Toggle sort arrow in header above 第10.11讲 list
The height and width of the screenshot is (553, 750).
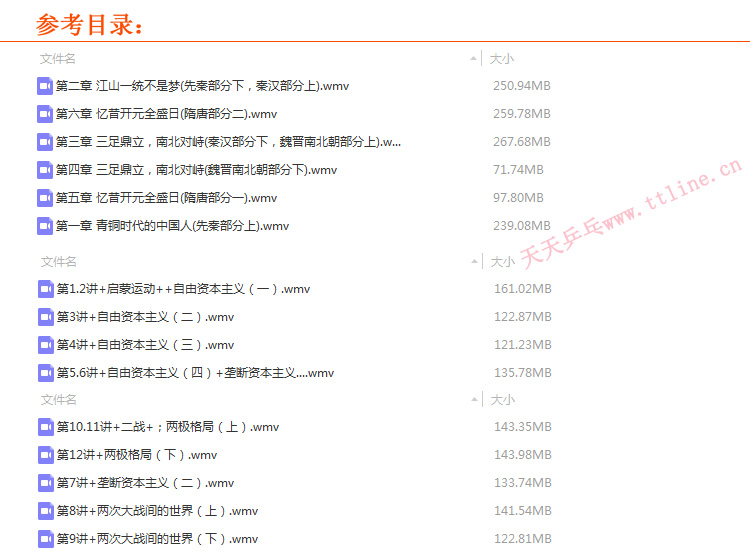click(x=474, y=400)
